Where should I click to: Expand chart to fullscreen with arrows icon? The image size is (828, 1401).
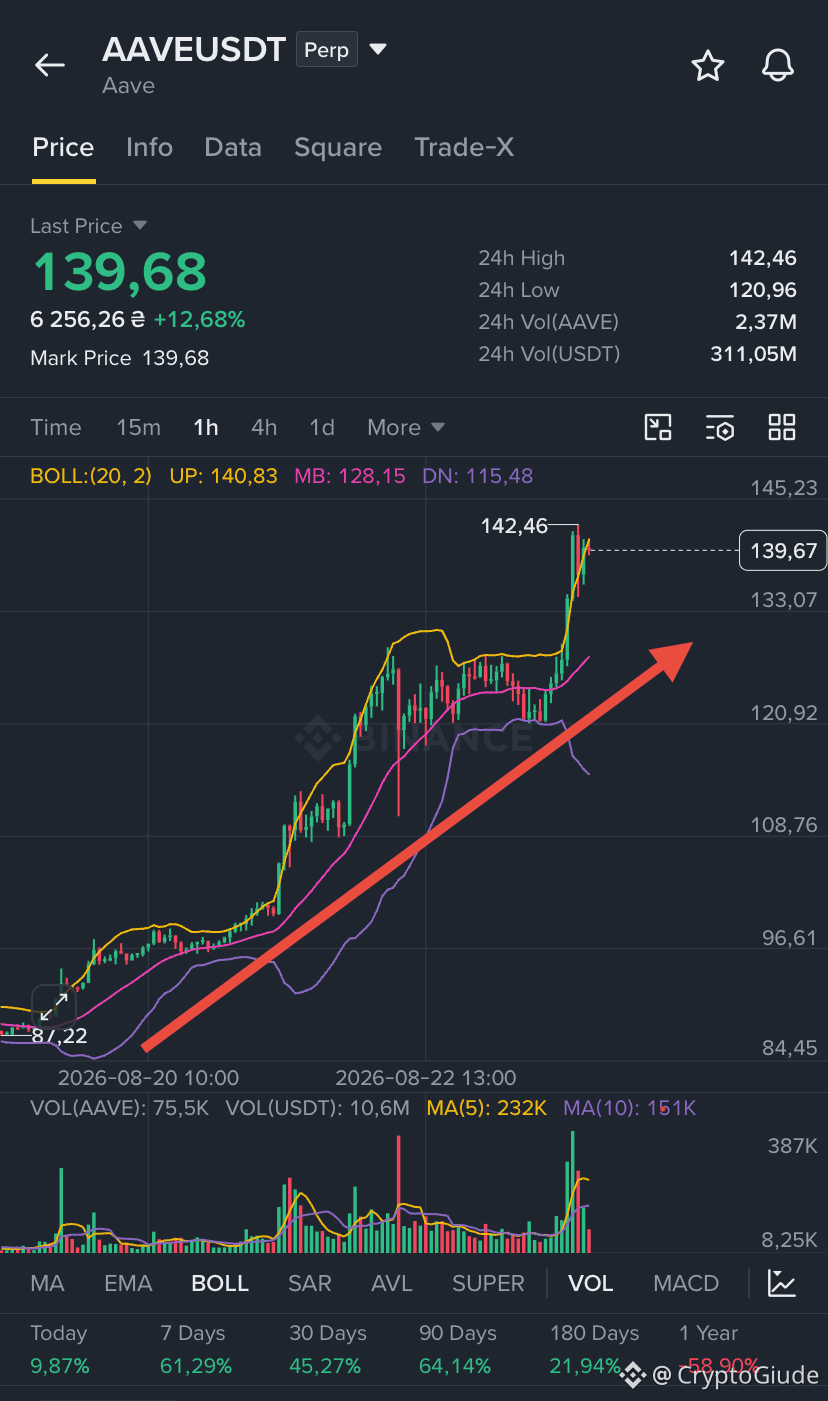53,1007
